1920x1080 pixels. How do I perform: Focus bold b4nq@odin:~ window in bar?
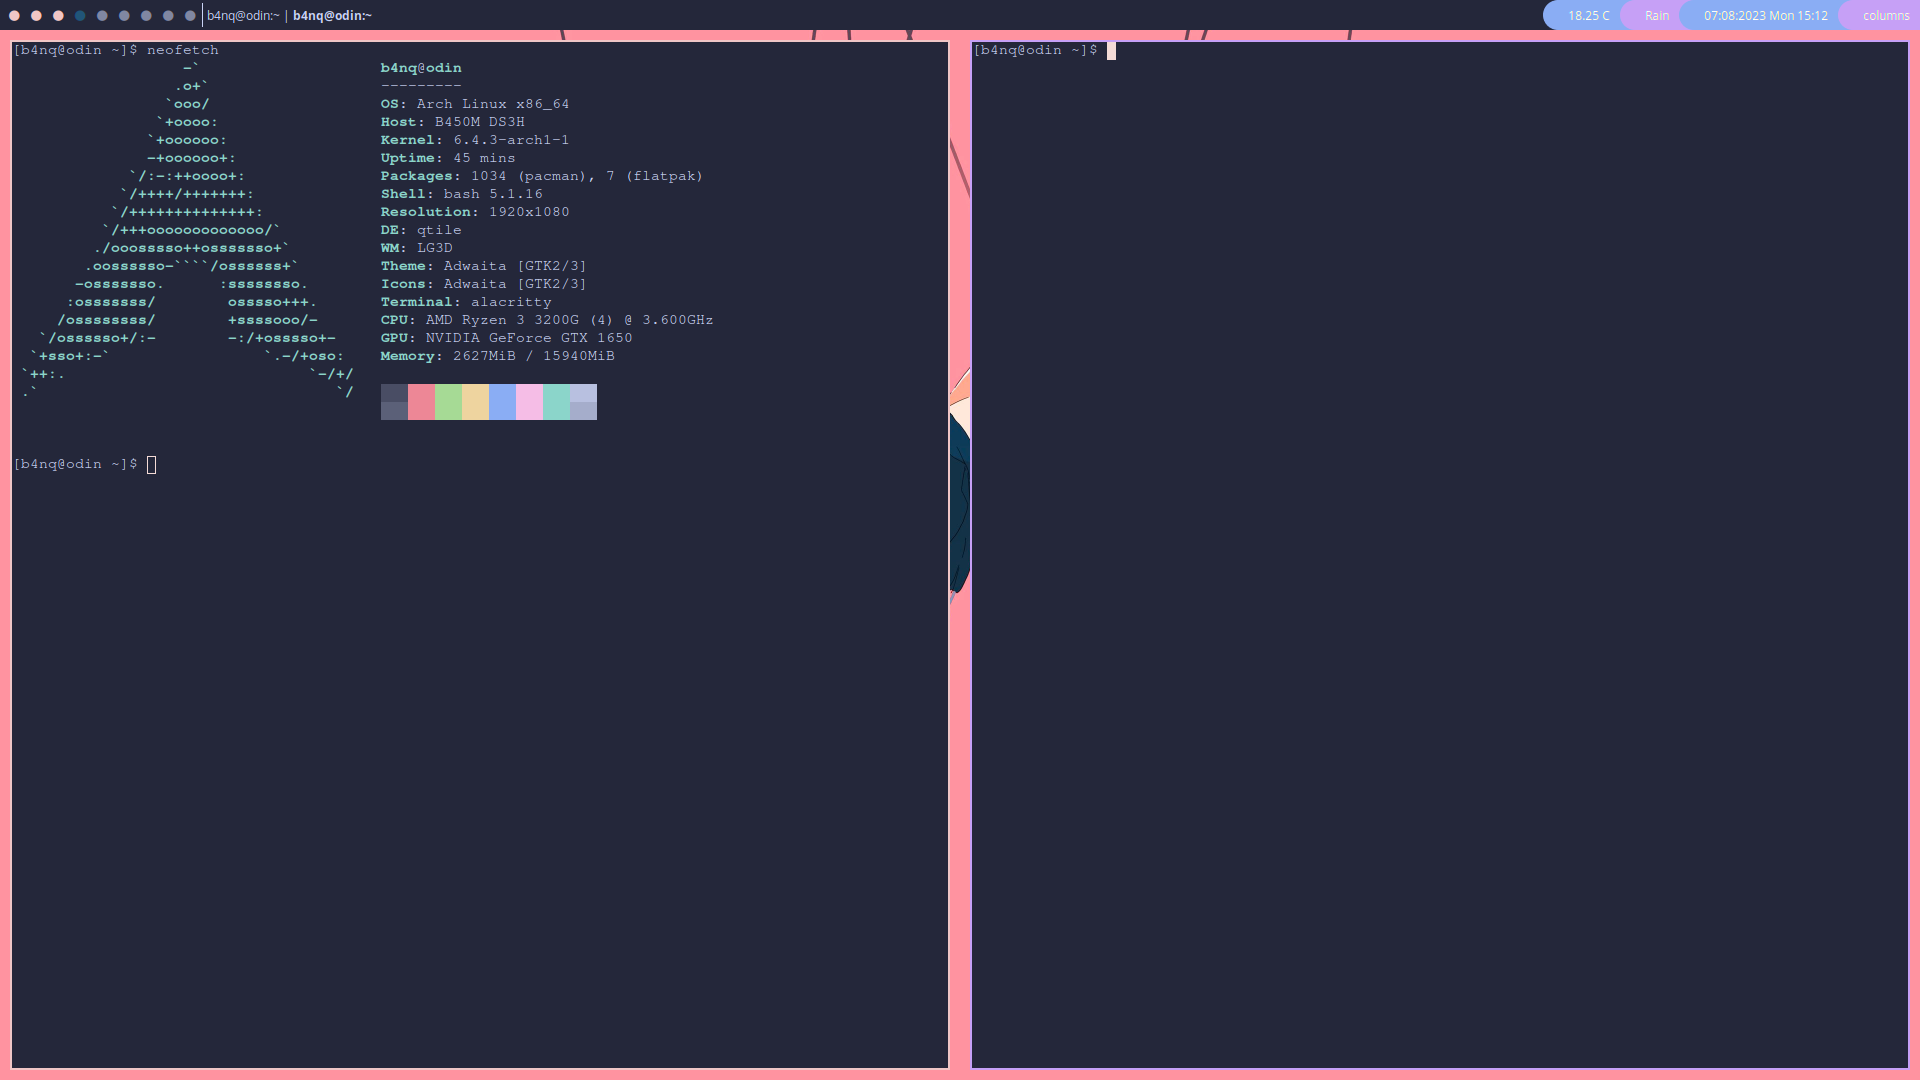point(332,16)
